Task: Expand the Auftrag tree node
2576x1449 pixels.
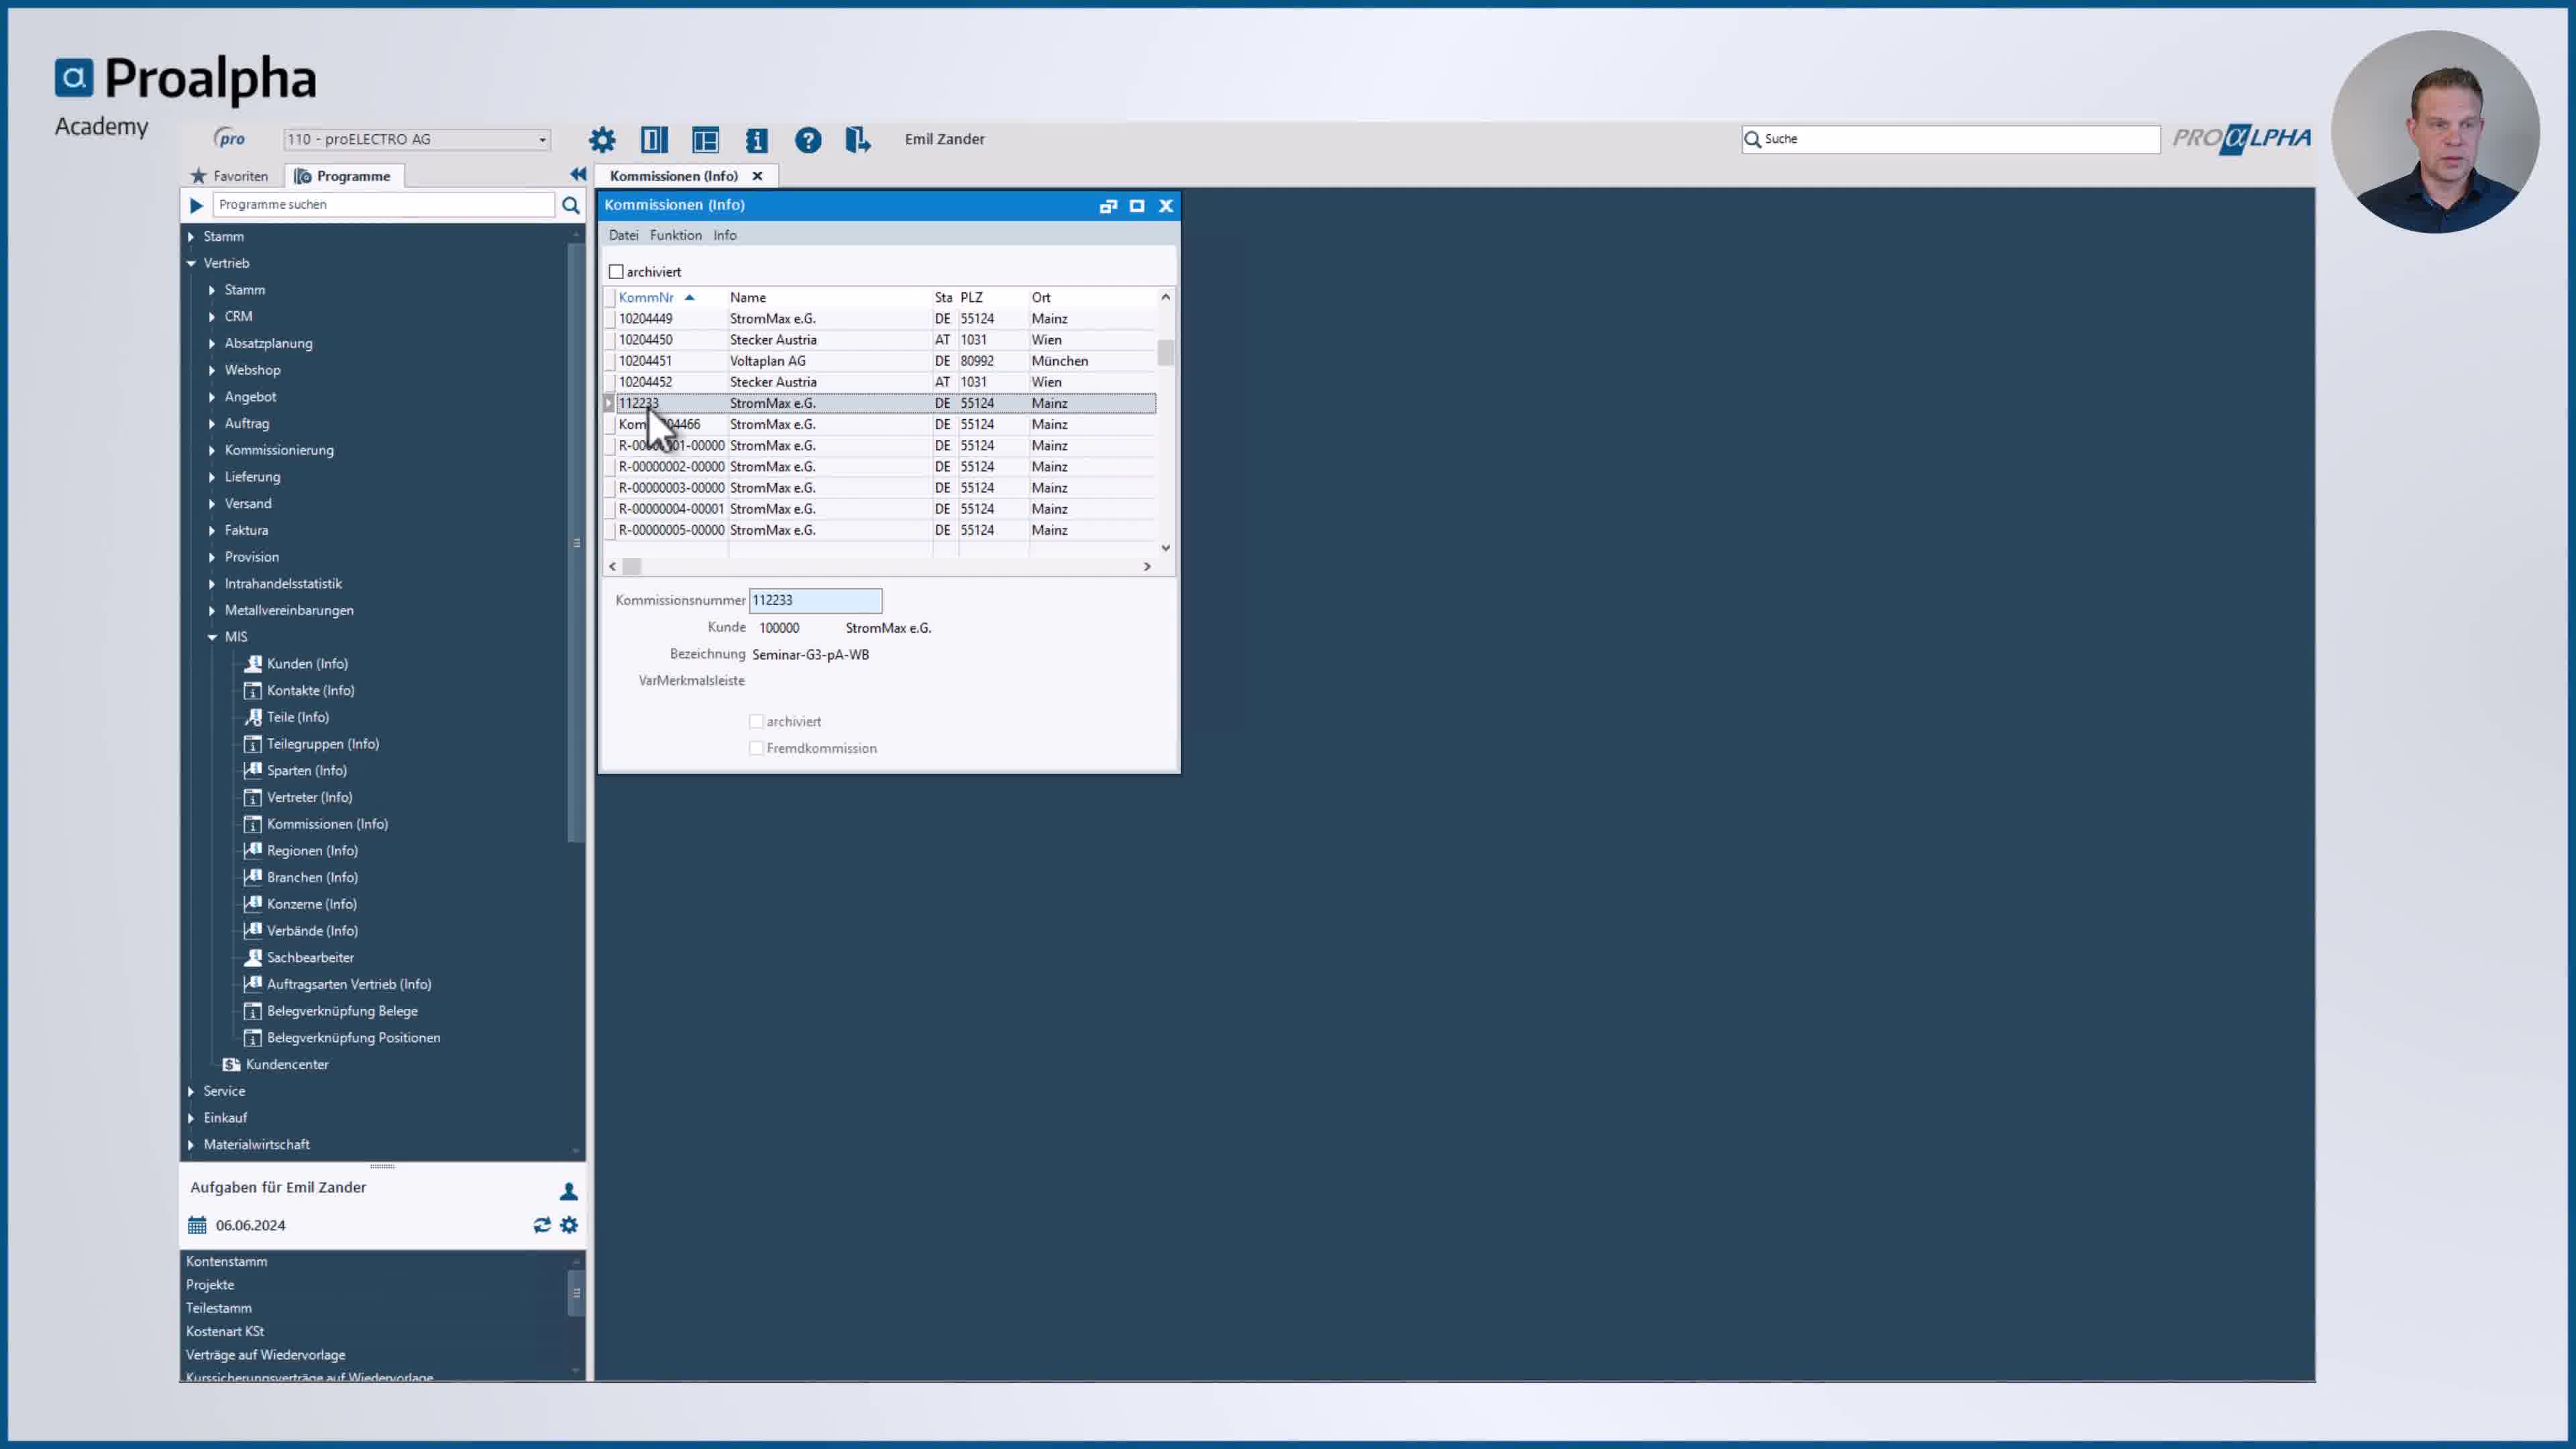Action: [212, 424]
